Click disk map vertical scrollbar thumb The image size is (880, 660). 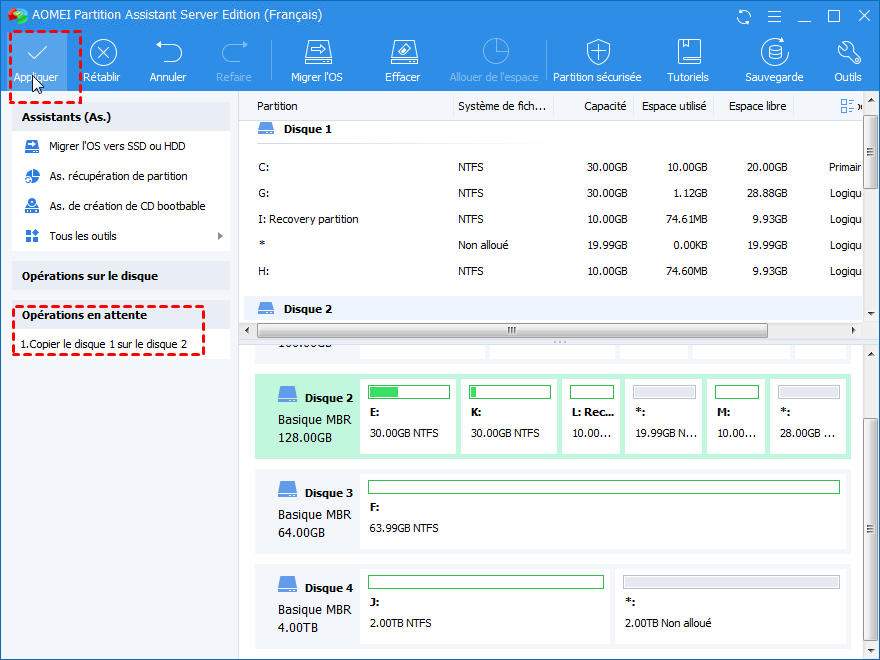coord(871,529)
